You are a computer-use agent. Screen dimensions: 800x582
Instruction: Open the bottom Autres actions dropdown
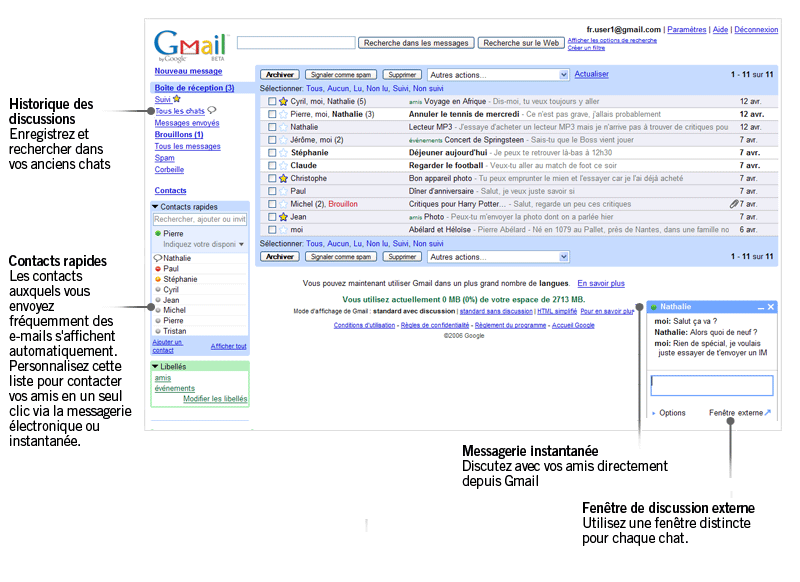coord(498,257)
